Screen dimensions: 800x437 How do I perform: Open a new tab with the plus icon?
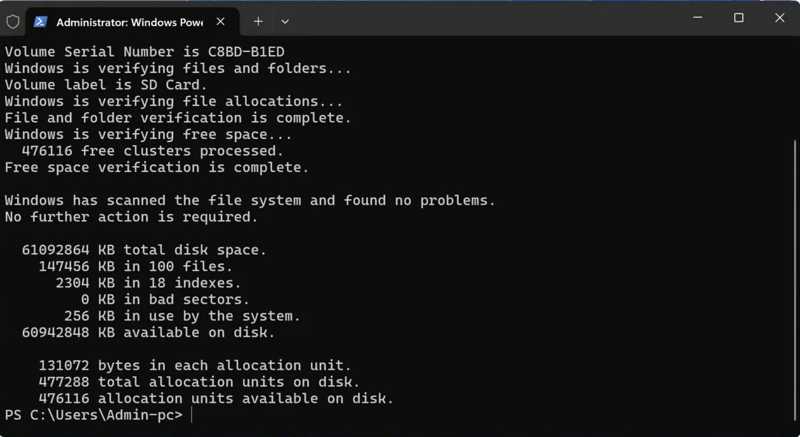(x=258, y=21)
